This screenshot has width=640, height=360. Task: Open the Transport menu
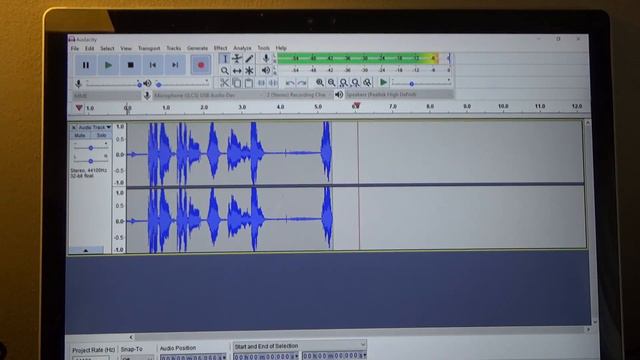click(x=149, y=49)
